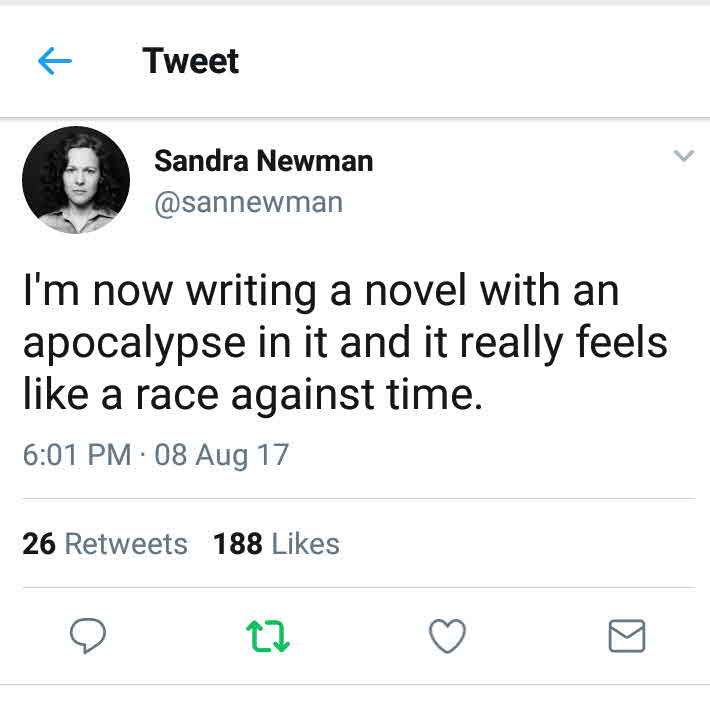View the 26 Retweets list

[105, 544]
